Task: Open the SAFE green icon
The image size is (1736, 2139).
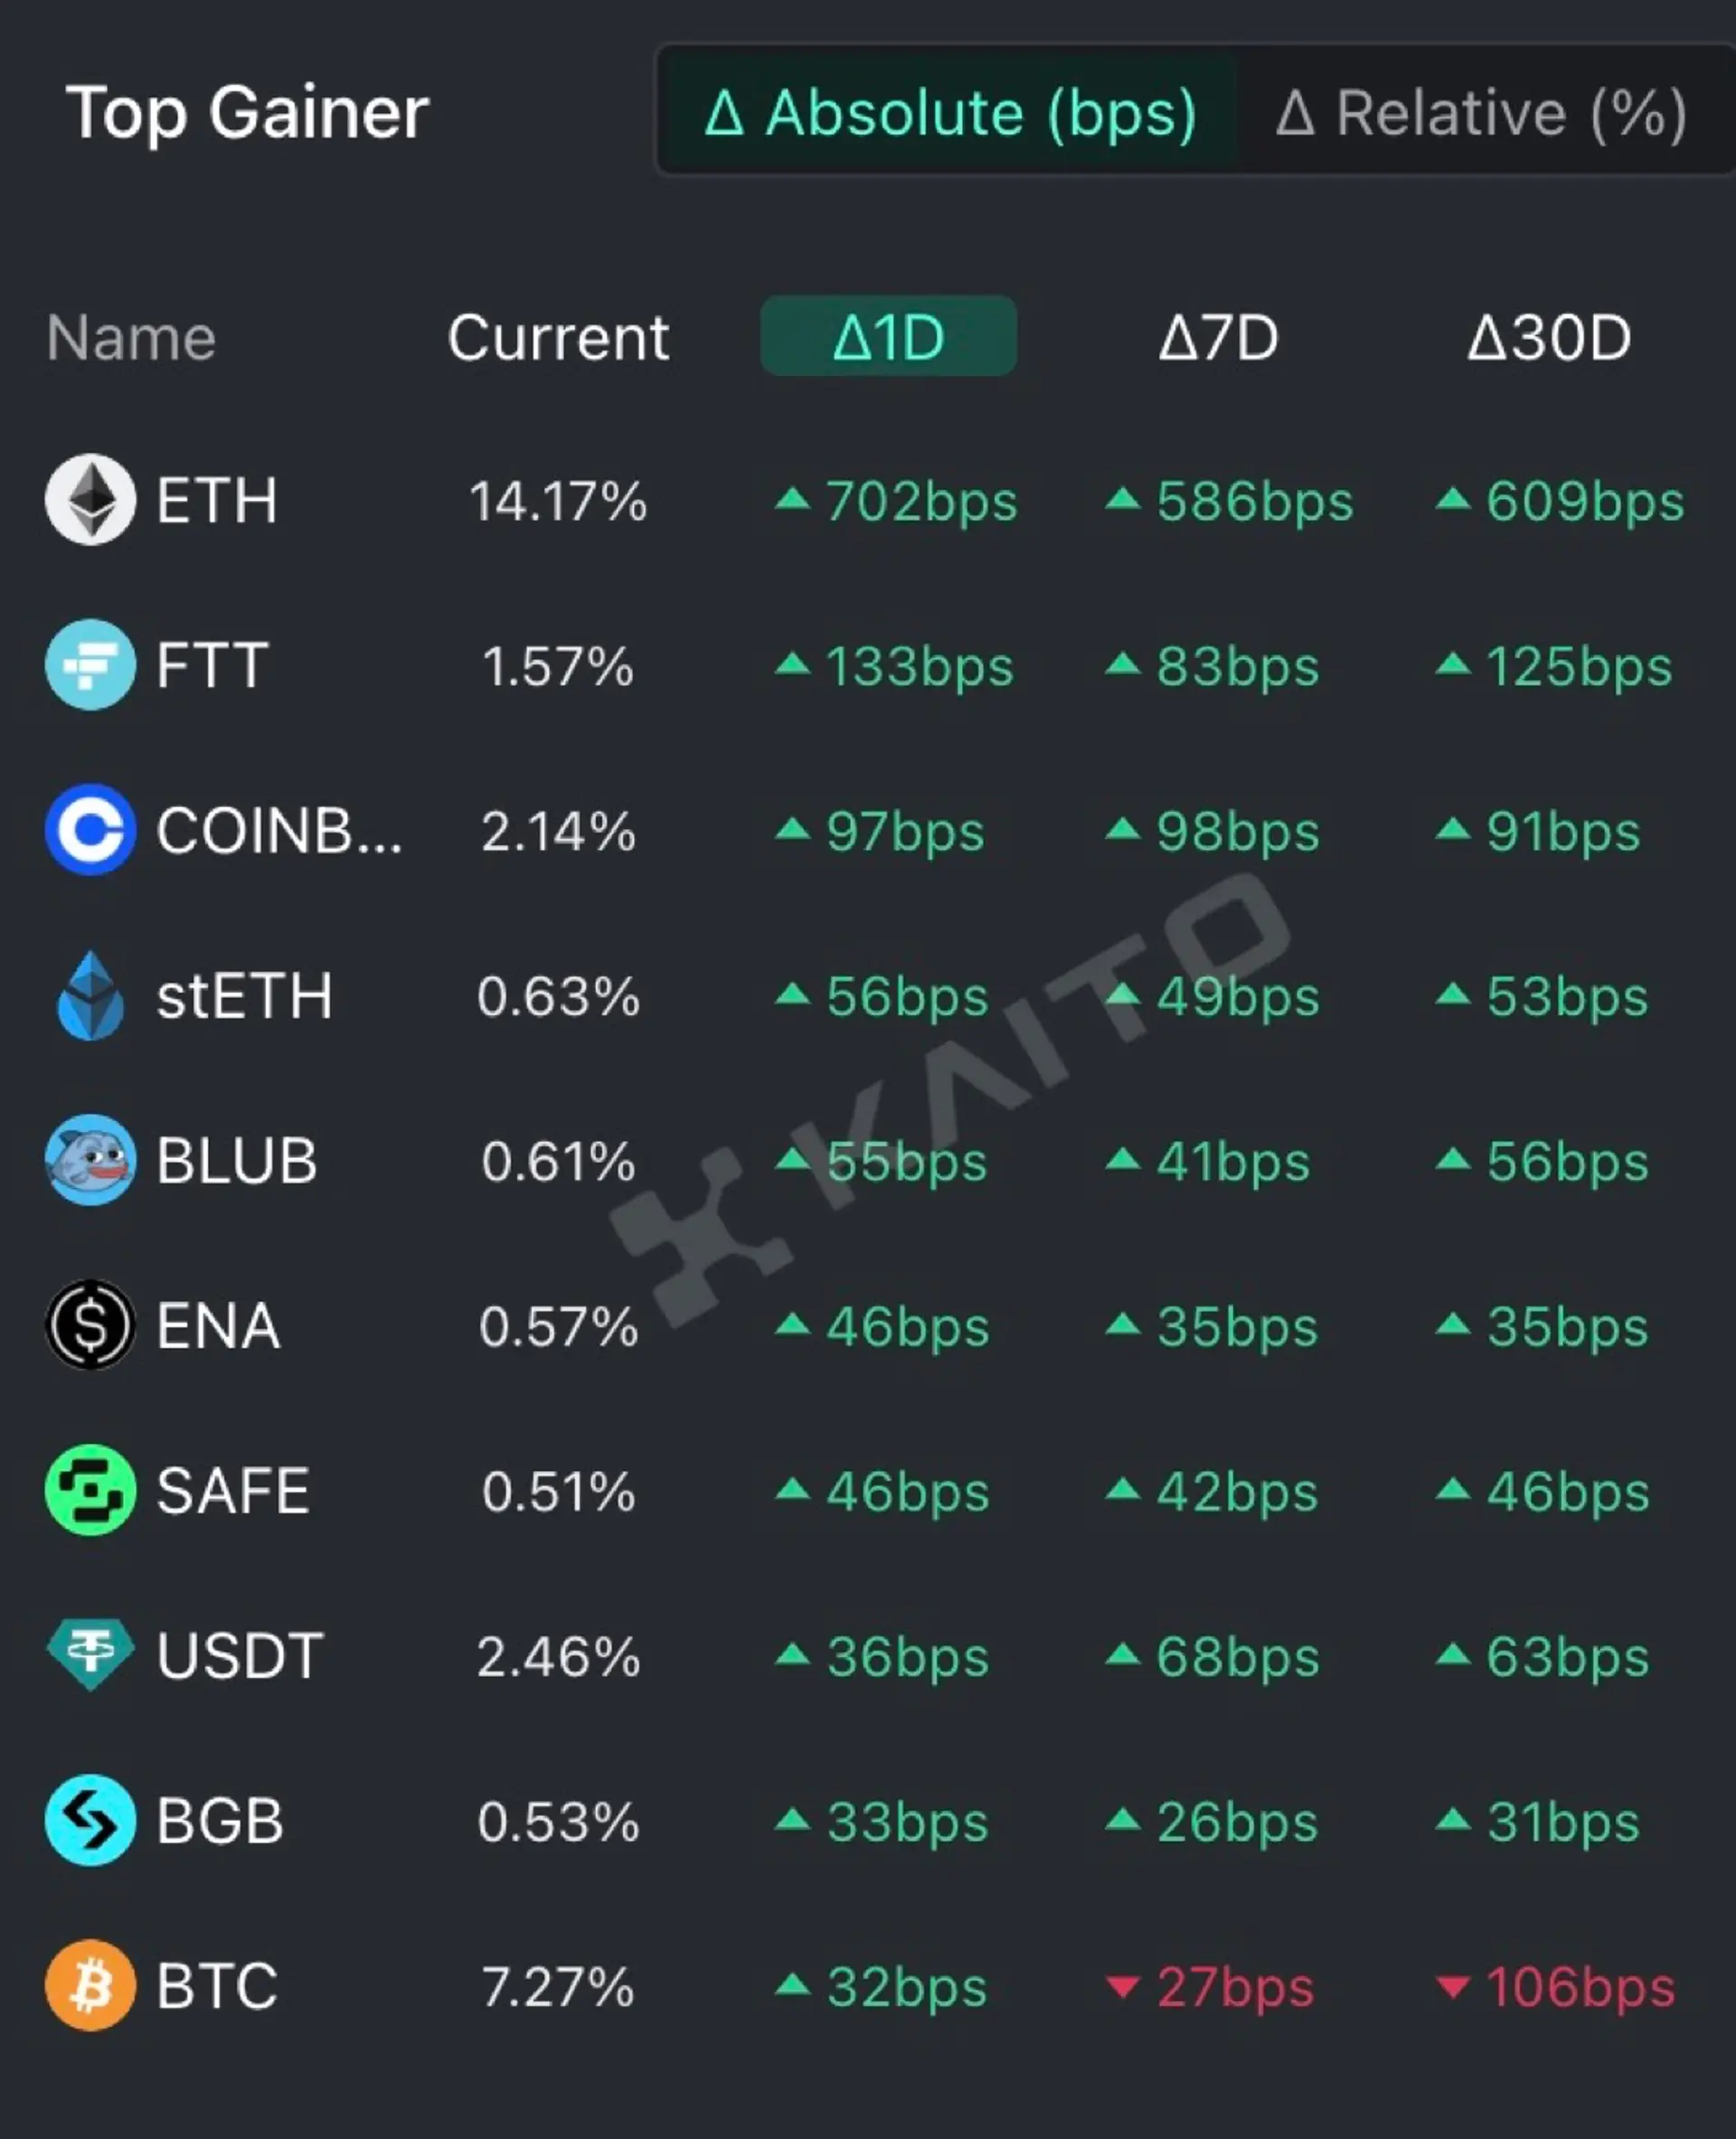Action: [91, 1490]
